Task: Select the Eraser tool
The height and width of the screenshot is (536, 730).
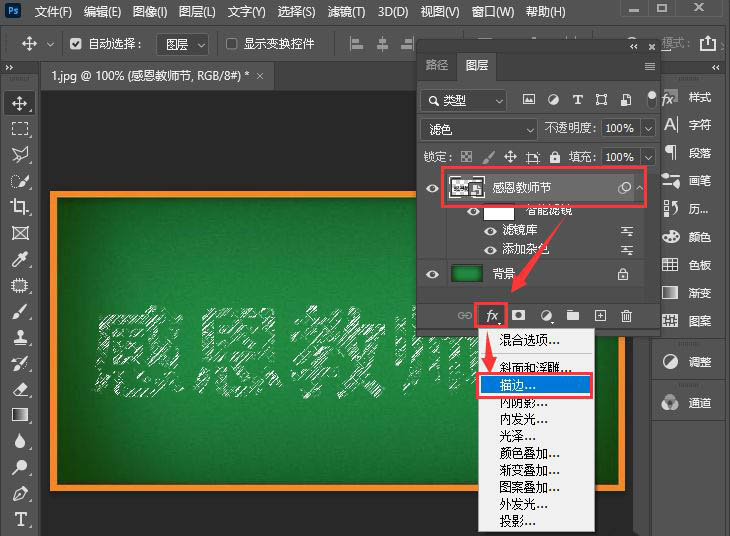Action: pyautogui.click(x=20, y=389)
